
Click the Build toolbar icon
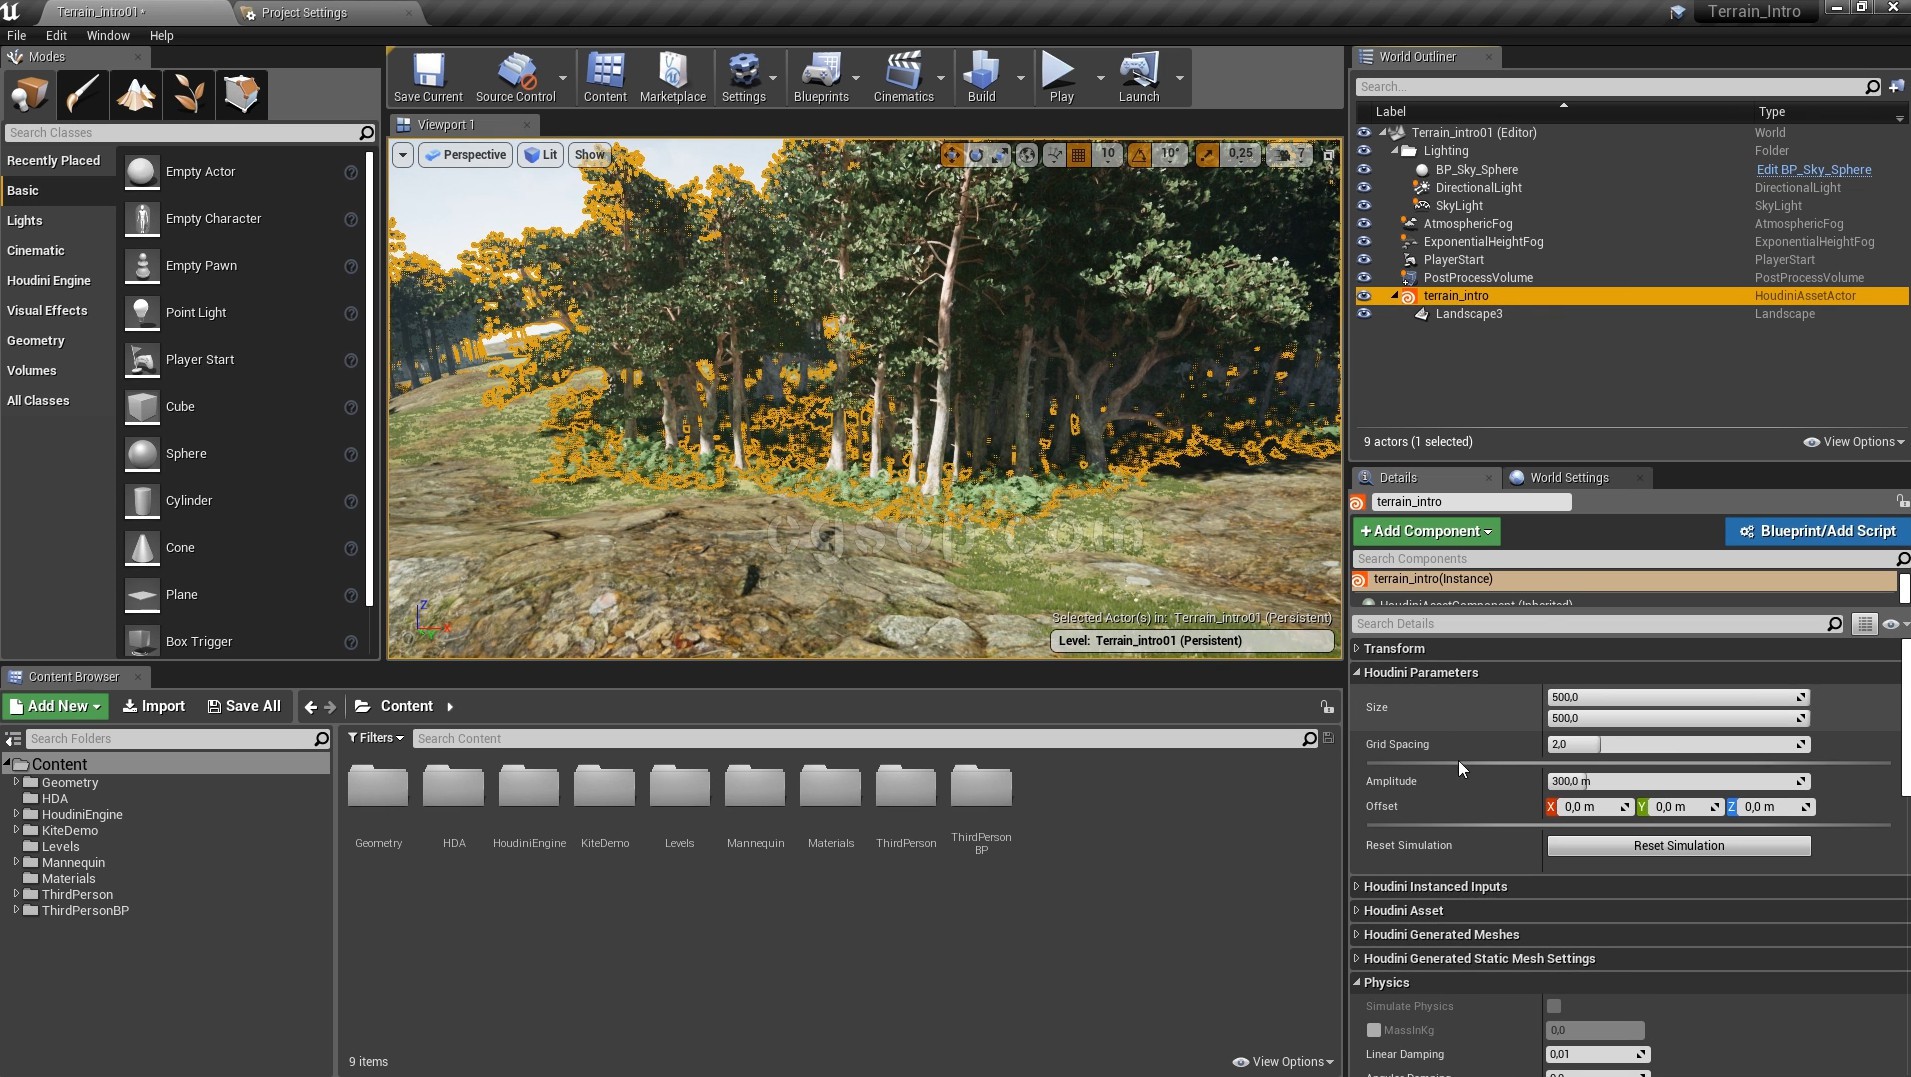(981, 77)
